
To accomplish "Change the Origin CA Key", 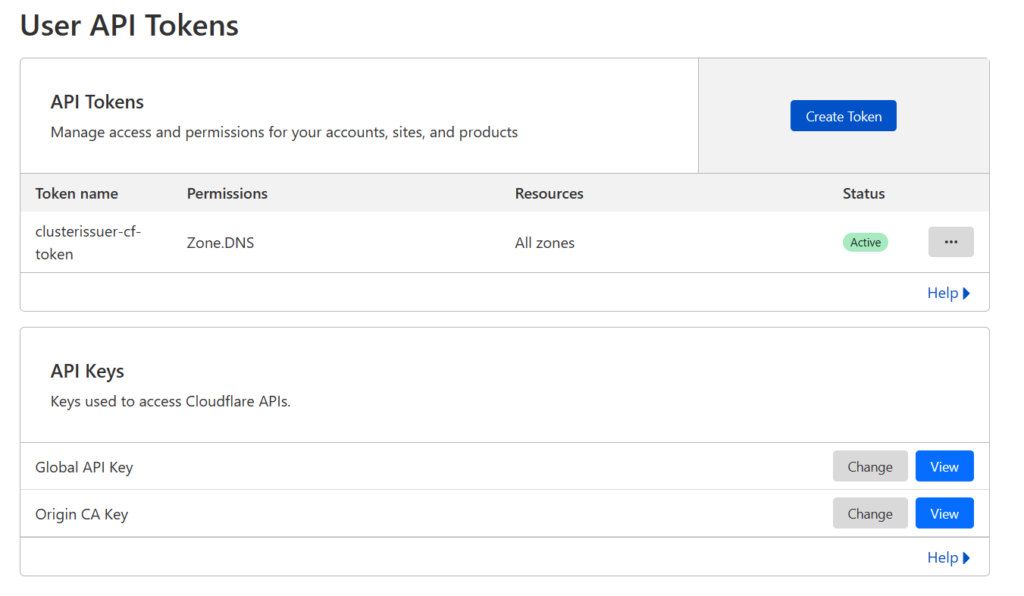I will 870,513.
